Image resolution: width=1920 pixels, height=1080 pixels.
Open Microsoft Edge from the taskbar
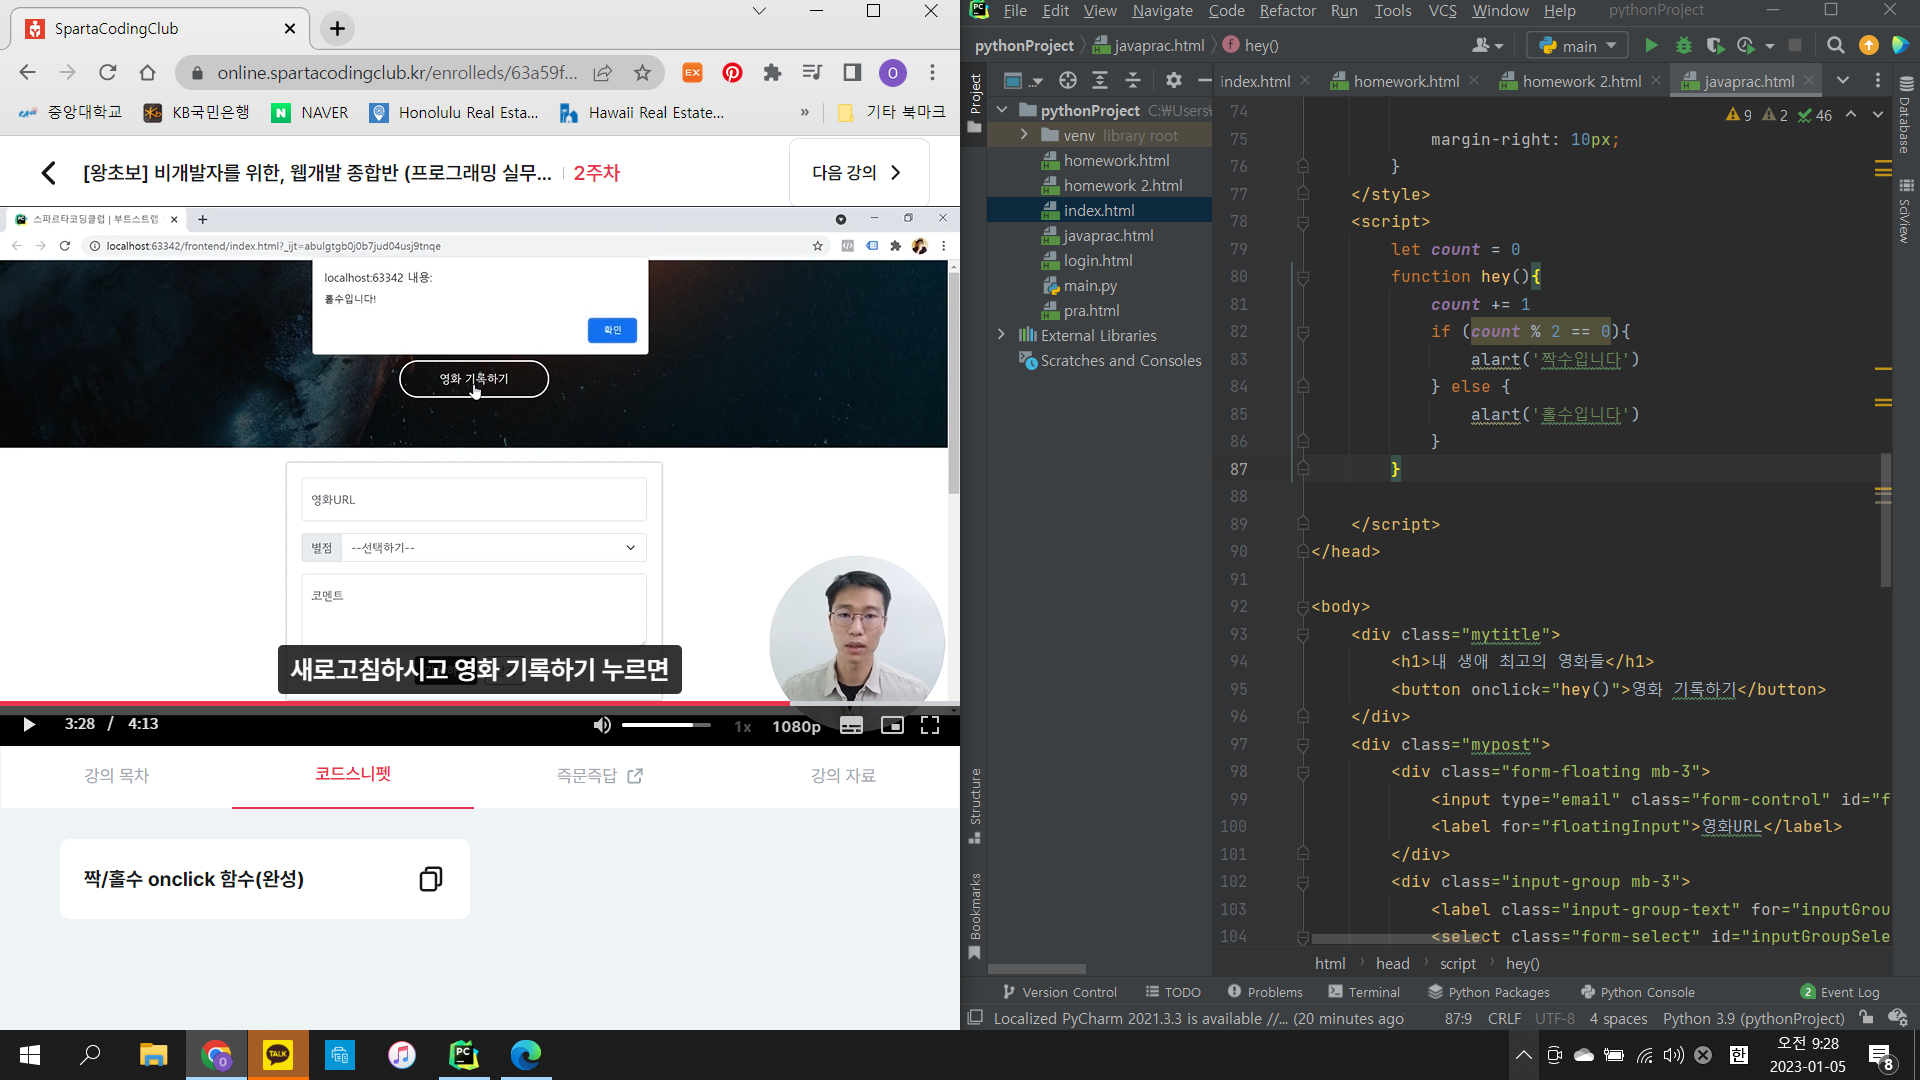[x=526, y=1055]
